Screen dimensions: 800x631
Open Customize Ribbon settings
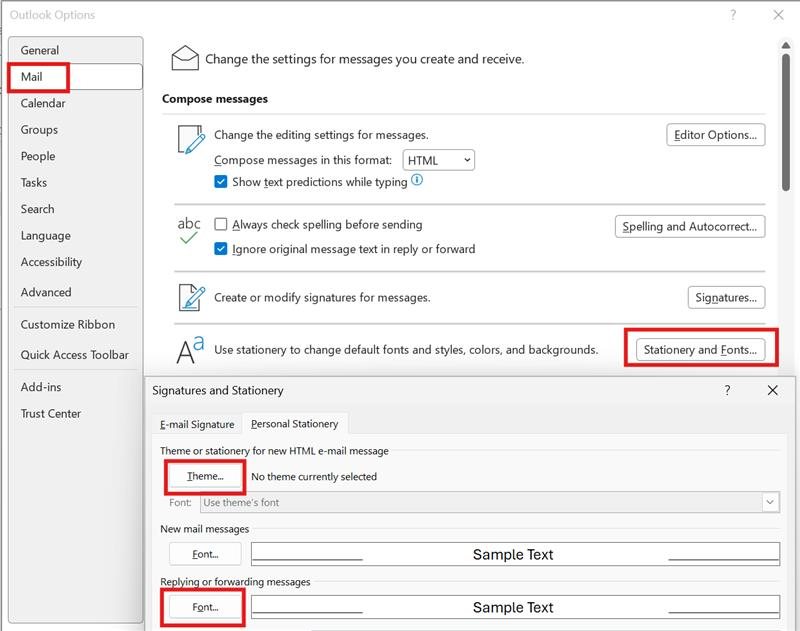76,324
